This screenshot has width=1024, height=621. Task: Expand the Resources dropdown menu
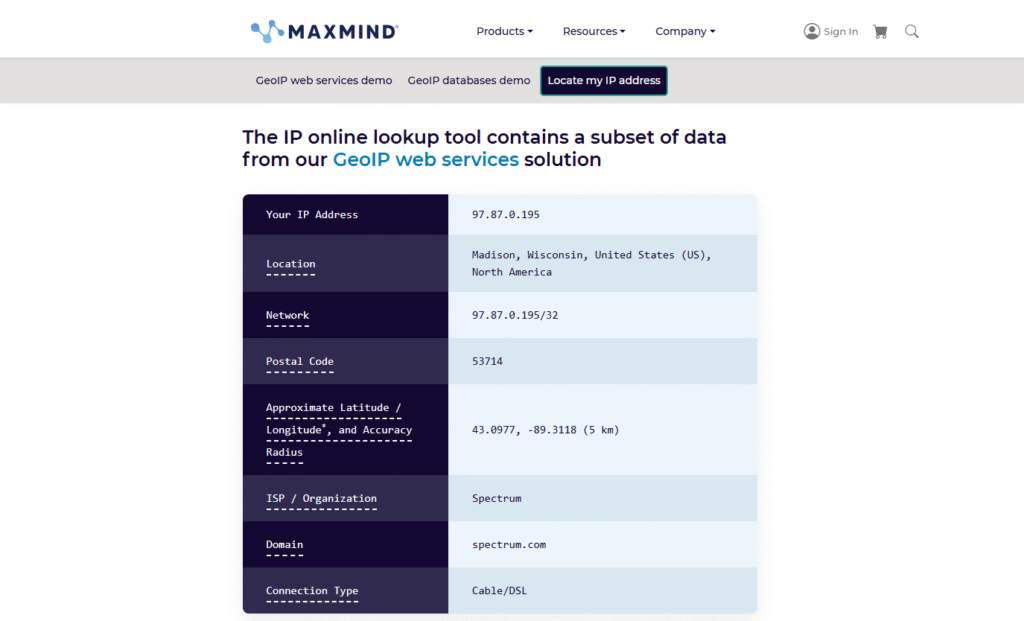(x=593, y=31)
